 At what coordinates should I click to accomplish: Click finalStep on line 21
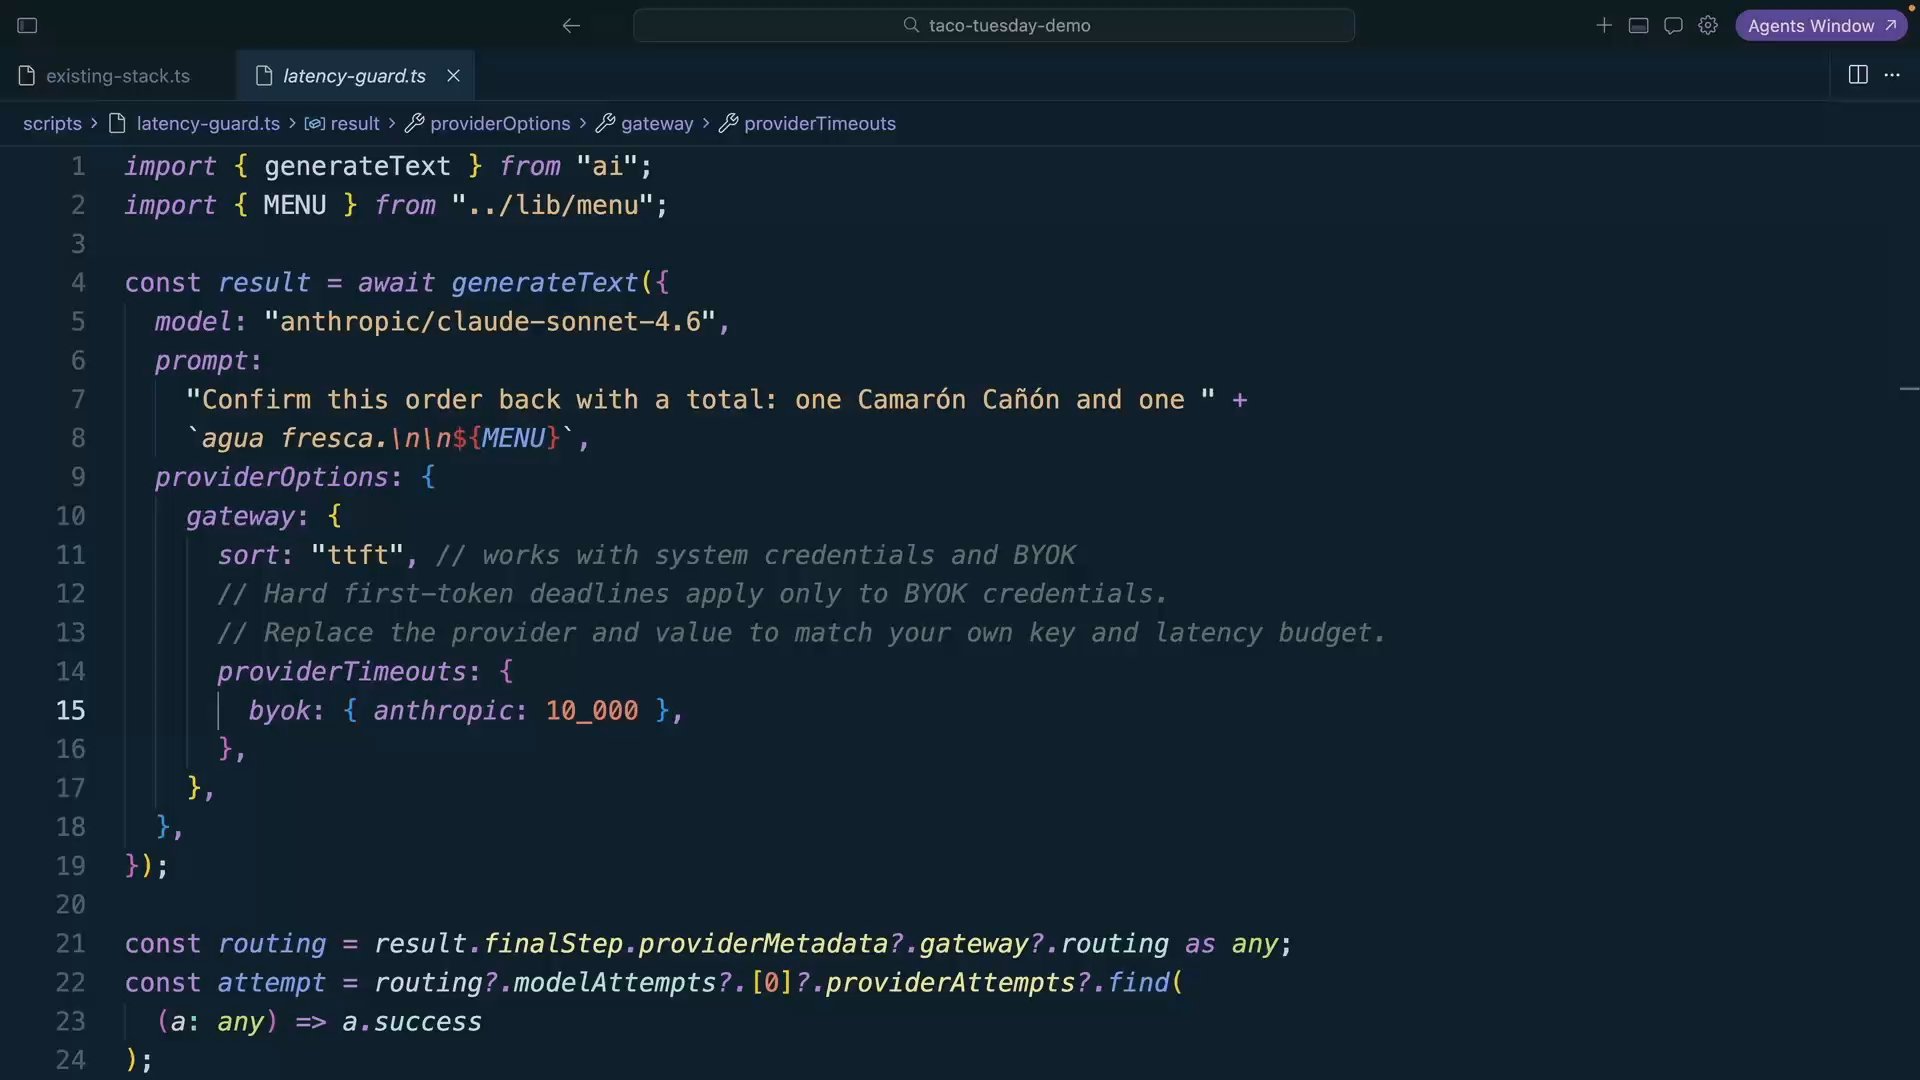point(553,944)
